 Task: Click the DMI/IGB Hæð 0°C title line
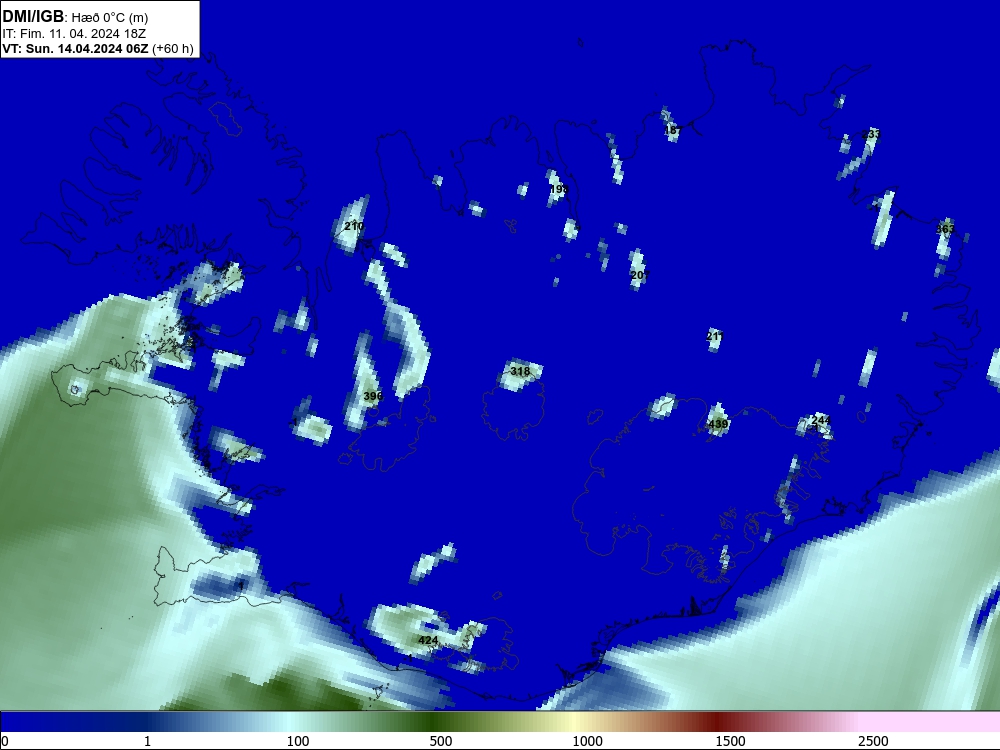(75, 17)
